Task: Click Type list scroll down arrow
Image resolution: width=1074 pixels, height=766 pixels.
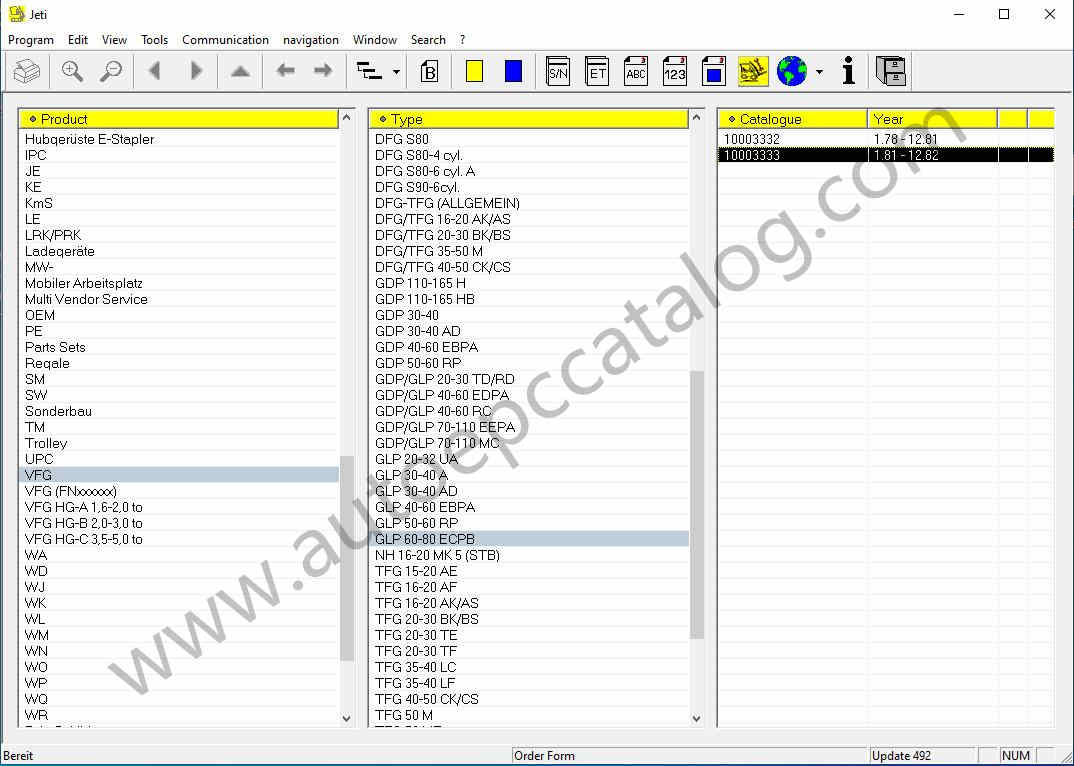Action: click(x=697, y=719)
